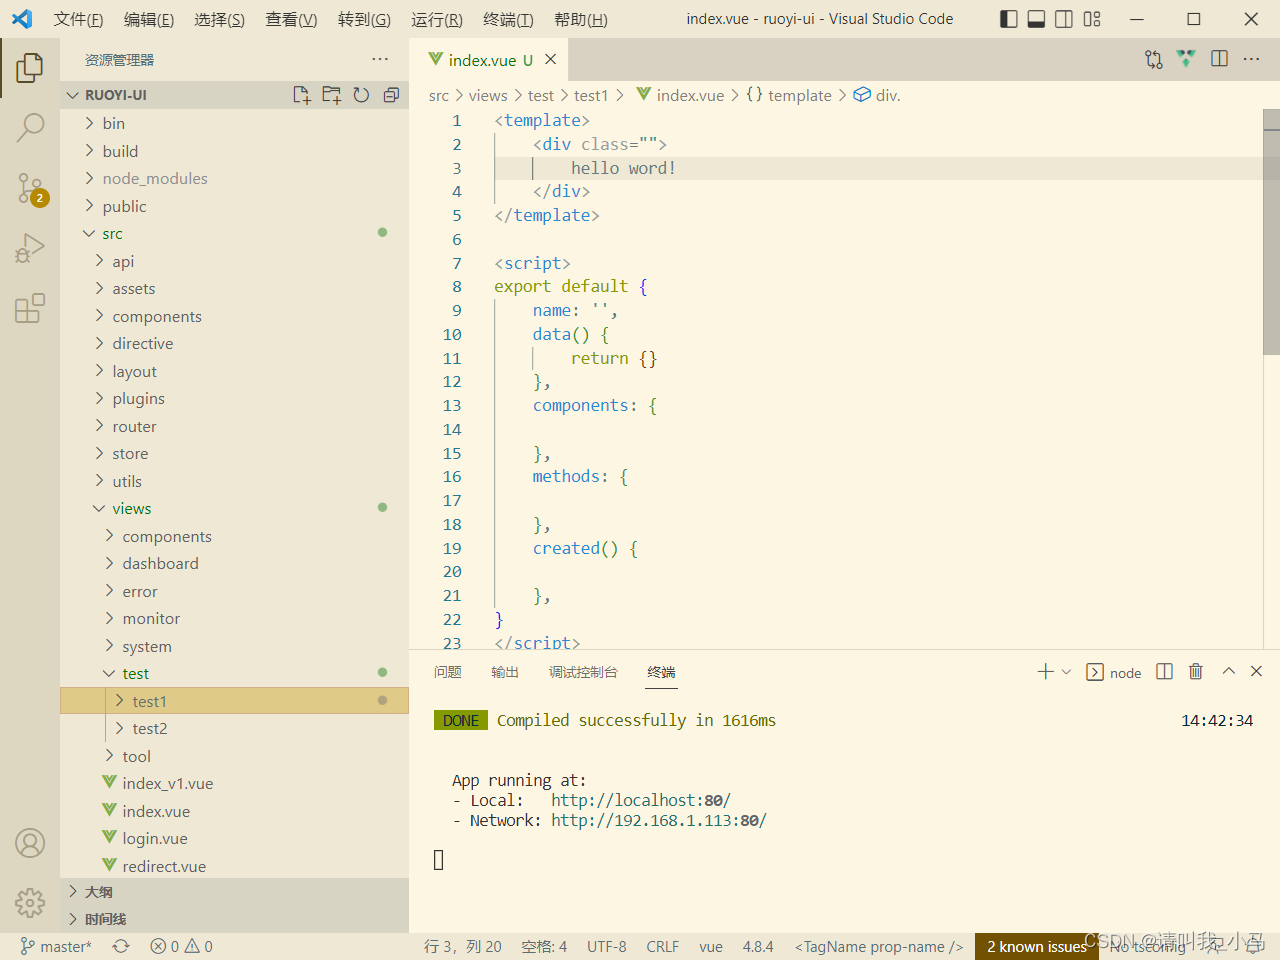1280x960 pixels.
Task: Open the 查看(V) menu
Action: click(x=291, y=19)
